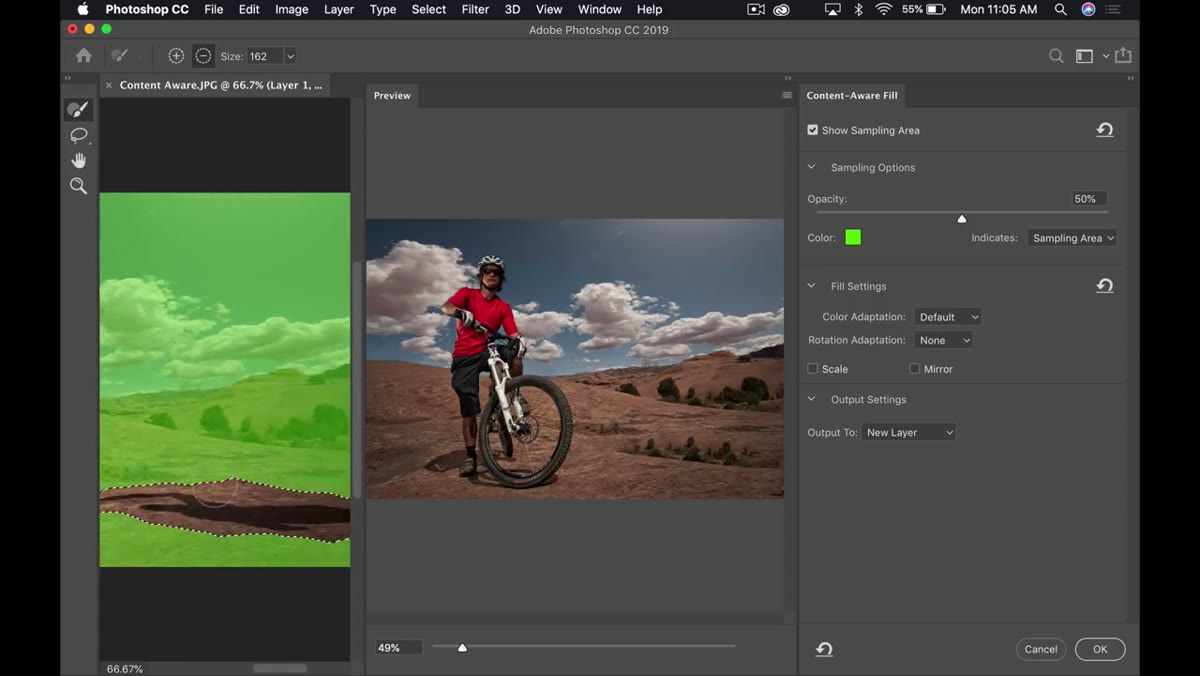Open the workspace dropdown arrow
Image resolution: width=1200 pixels, height=676 pixels.
[1106, 56]
